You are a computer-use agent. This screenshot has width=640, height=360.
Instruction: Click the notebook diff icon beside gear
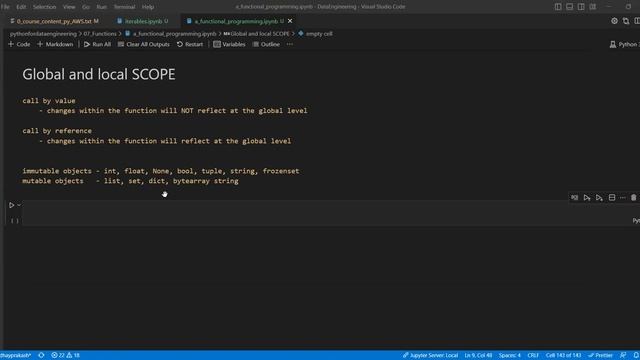pyautogui.click(x=626, y=21)
